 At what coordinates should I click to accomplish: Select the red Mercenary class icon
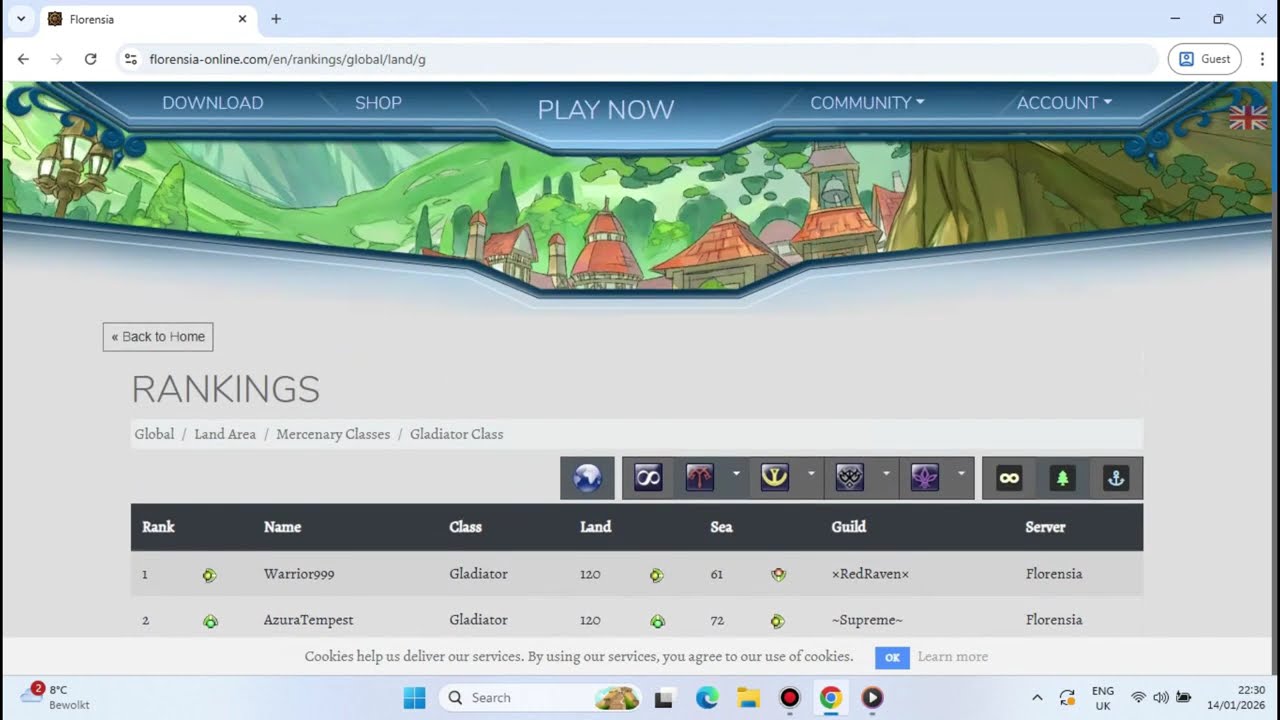[x=700, y=478]
